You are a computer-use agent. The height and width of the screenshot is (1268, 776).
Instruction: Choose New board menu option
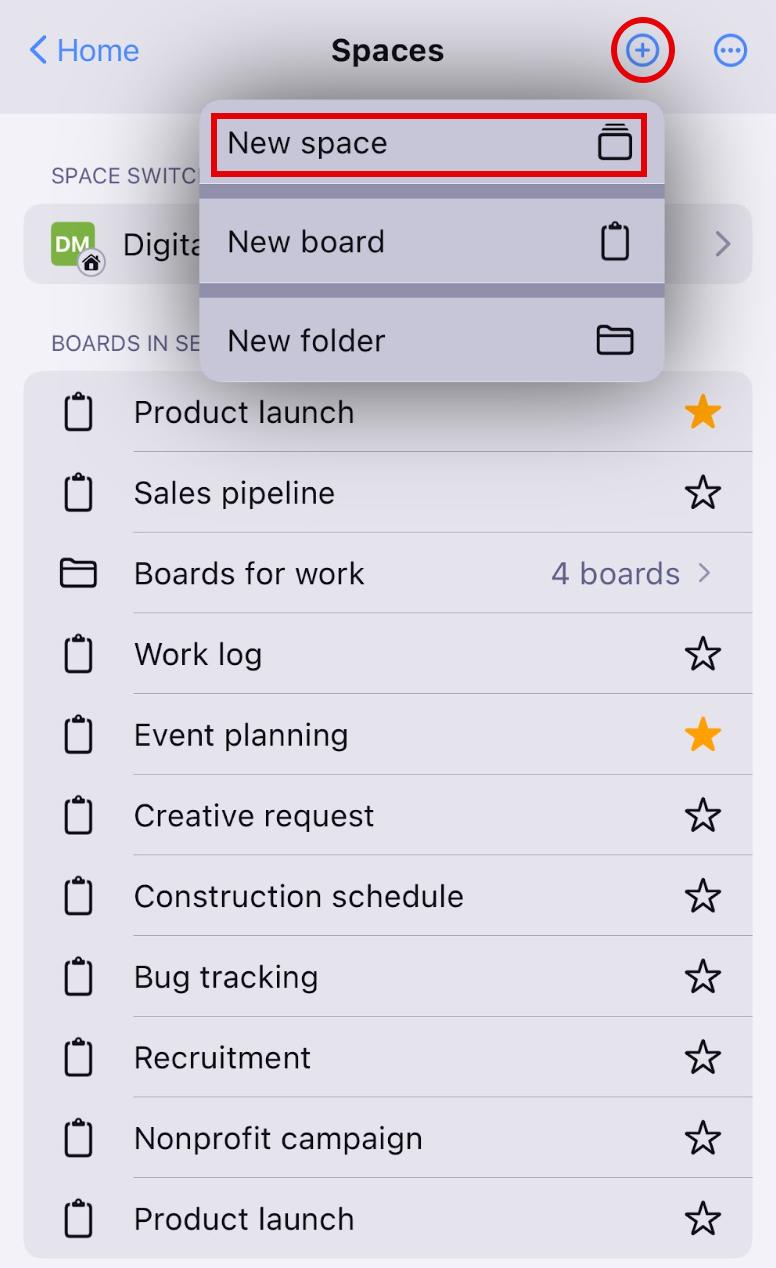[x=430, y=242]
